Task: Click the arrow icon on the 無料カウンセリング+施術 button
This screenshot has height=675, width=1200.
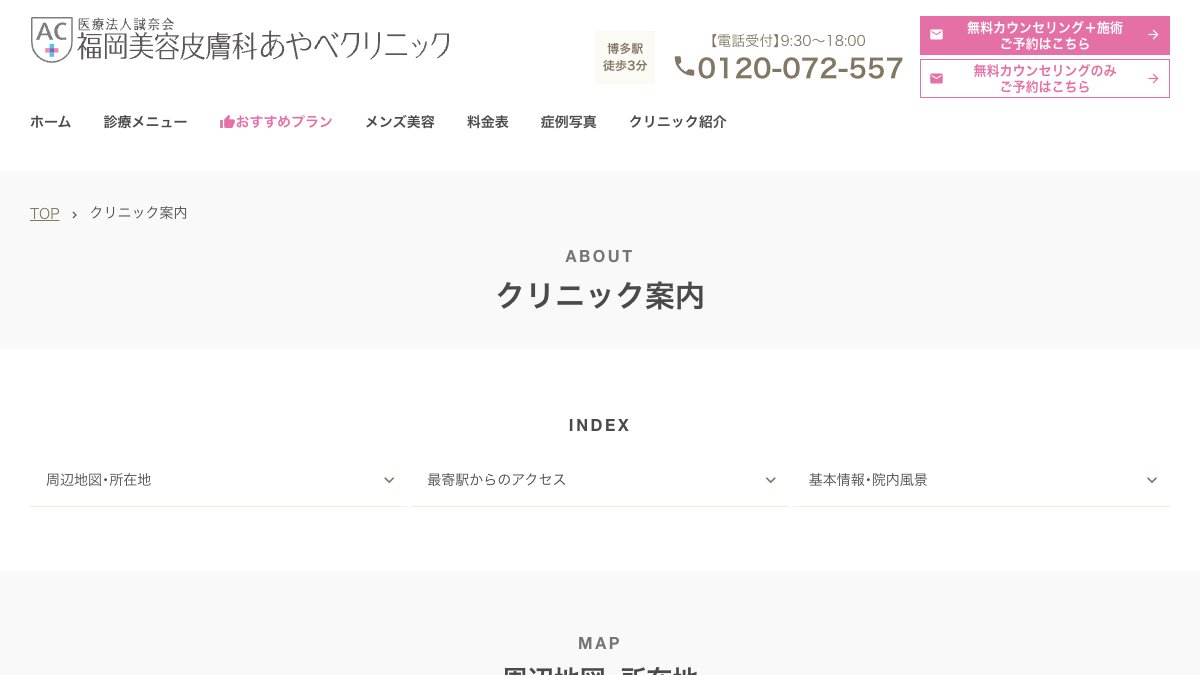Action: click(1153, 35)
